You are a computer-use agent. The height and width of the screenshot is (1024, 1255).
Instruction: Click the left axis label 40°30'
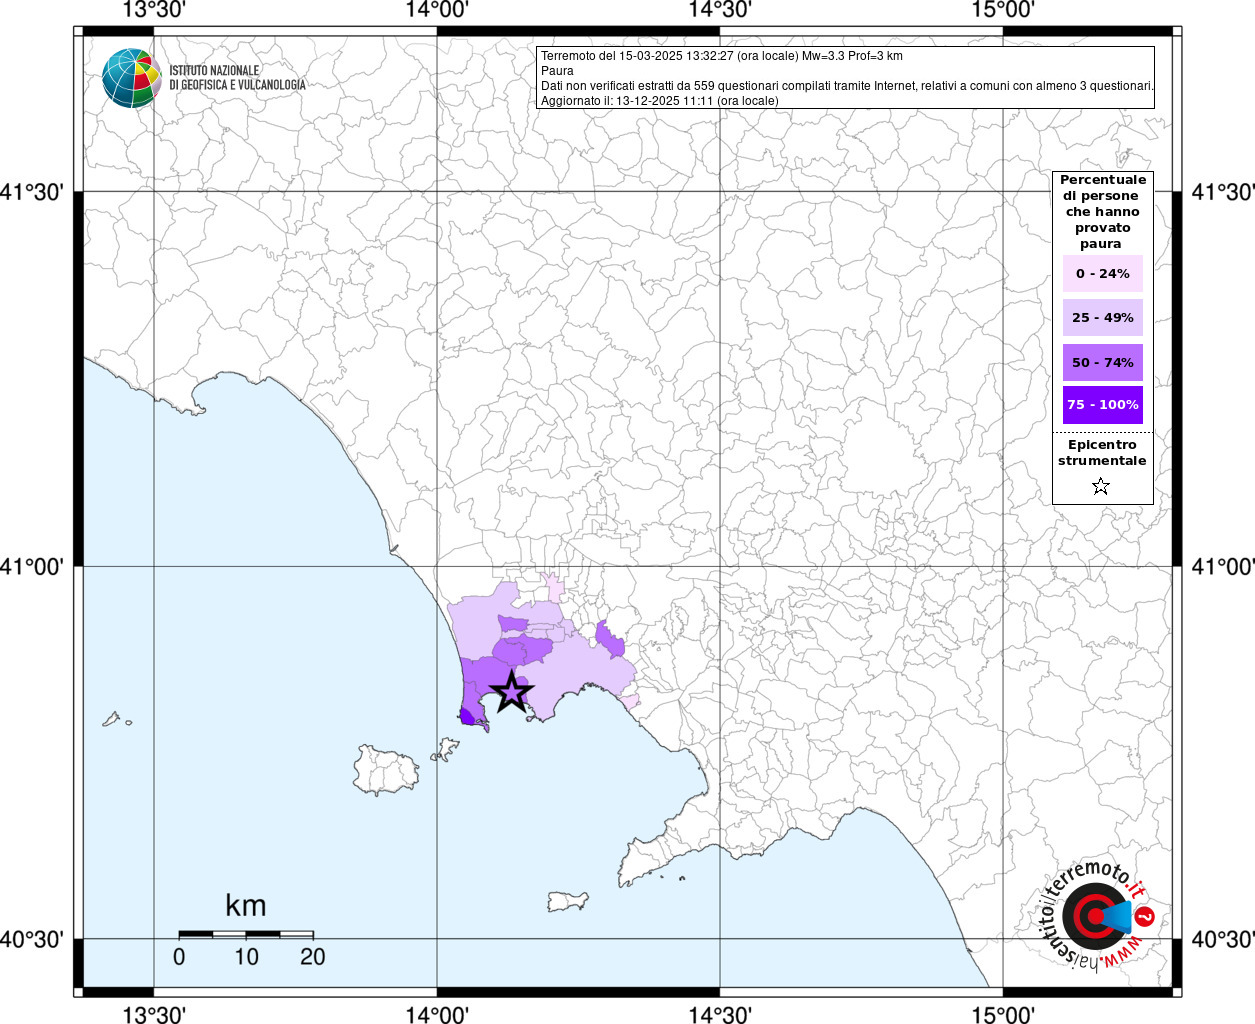pos(32,939)
